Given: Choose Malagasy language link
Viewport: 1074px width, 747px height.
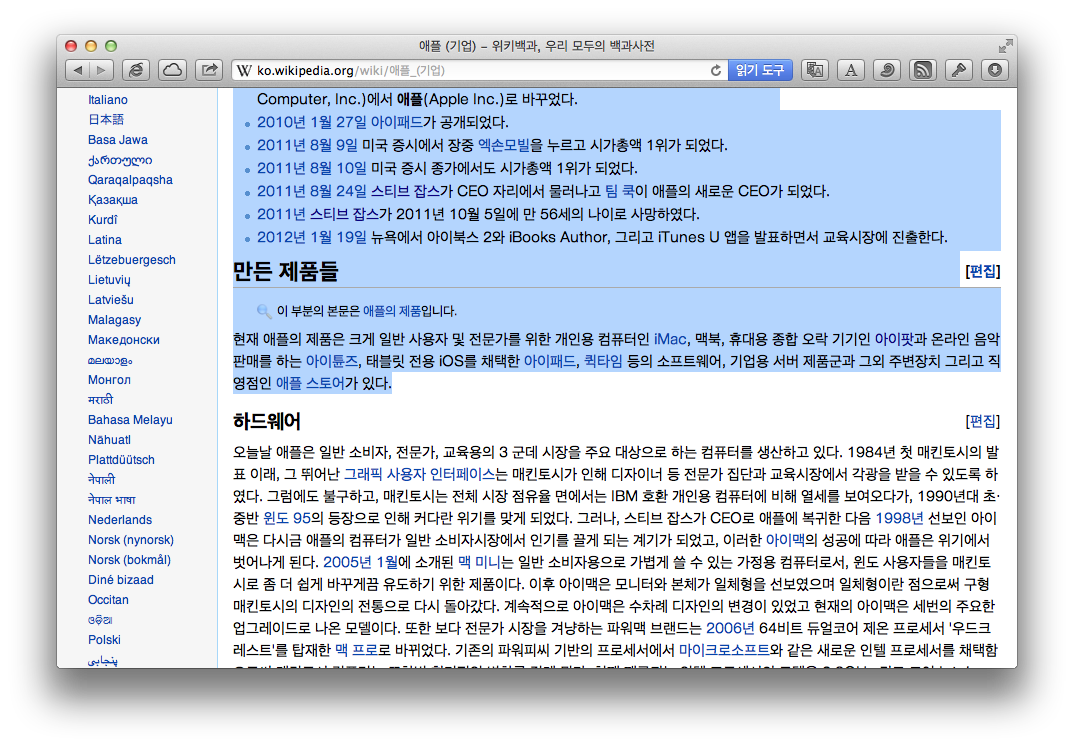Looking at the screenshot, I should 114,320.
